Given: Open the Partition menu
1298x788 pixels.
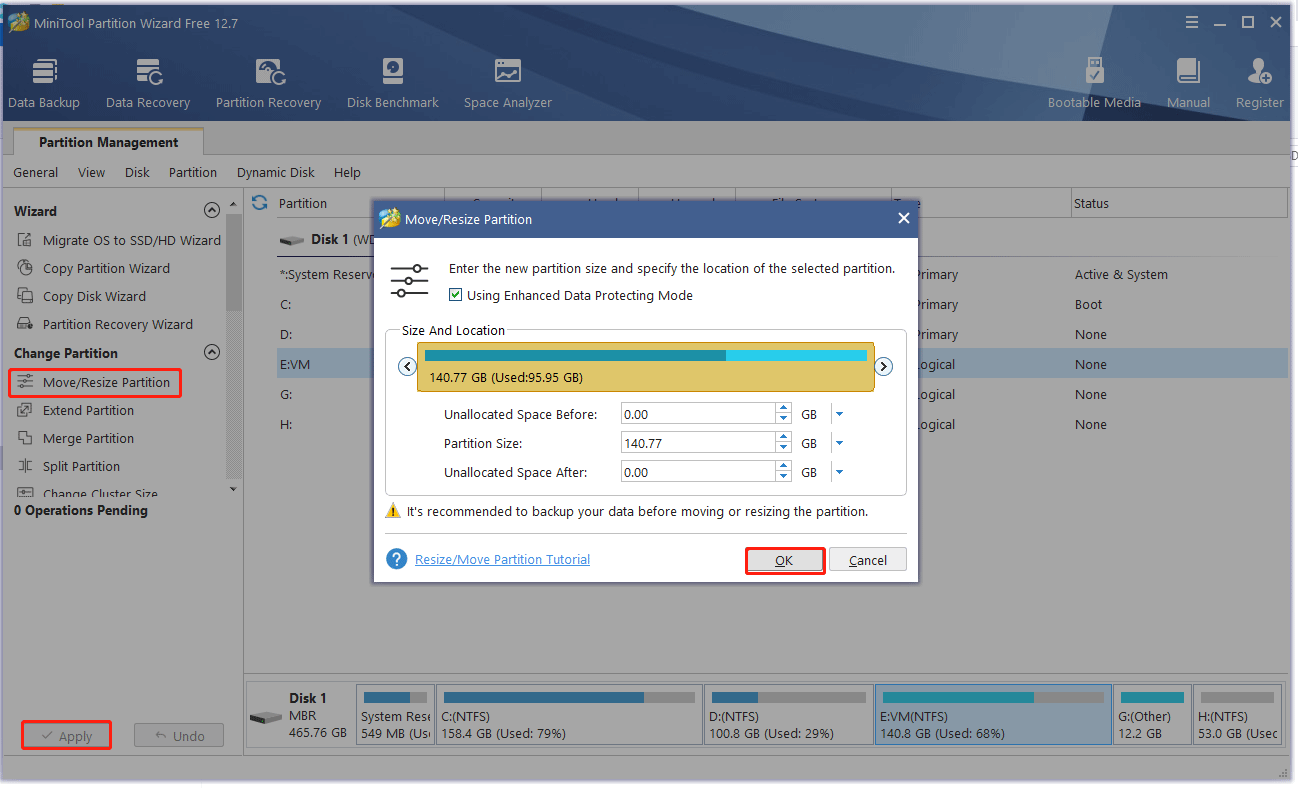Looking at the screenshot, I should pyautogui.click(x=193, y=172).
